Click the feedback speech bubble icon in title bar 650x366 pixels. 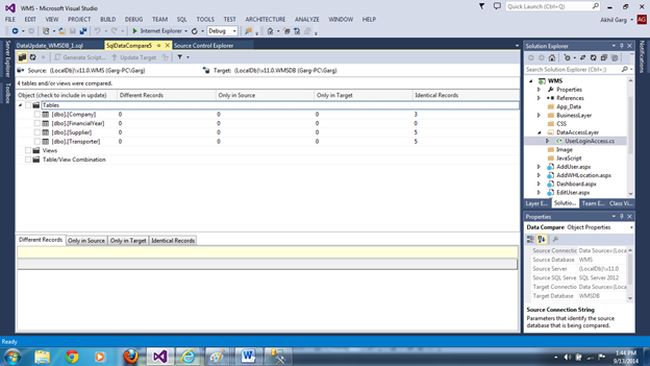coord(497,6)
